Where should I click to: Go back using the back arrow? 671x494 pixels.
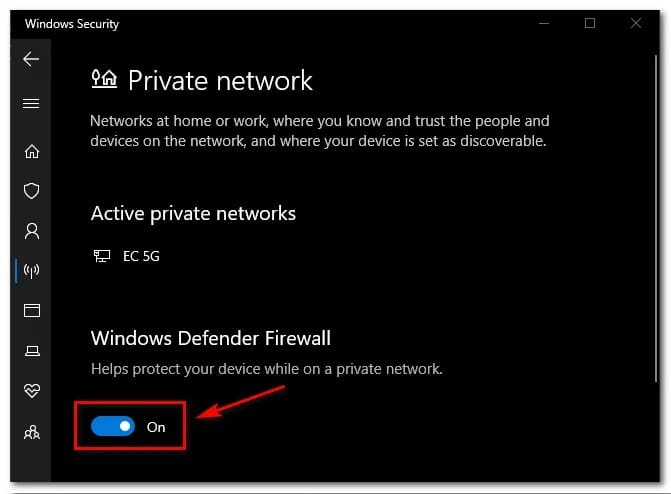click(31, 59)
